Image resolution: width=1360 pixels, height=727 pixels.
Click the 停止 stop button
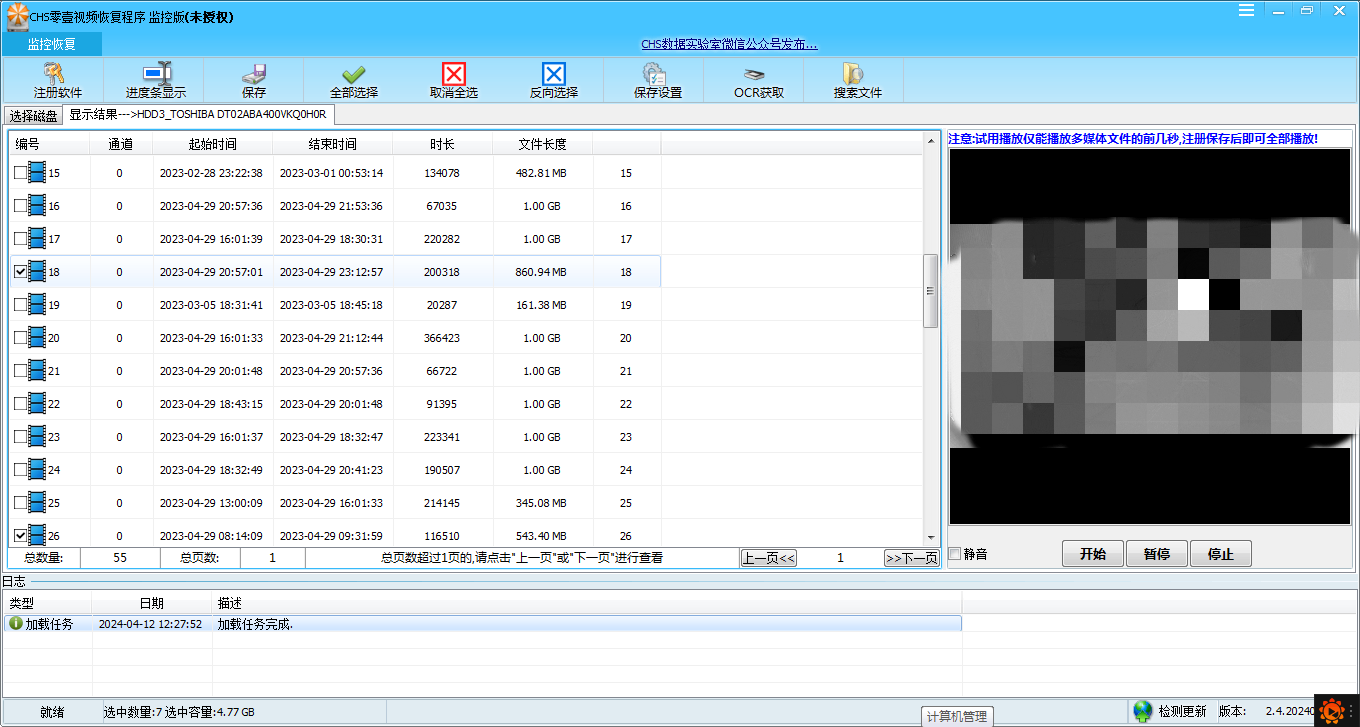coord(1221,554)
